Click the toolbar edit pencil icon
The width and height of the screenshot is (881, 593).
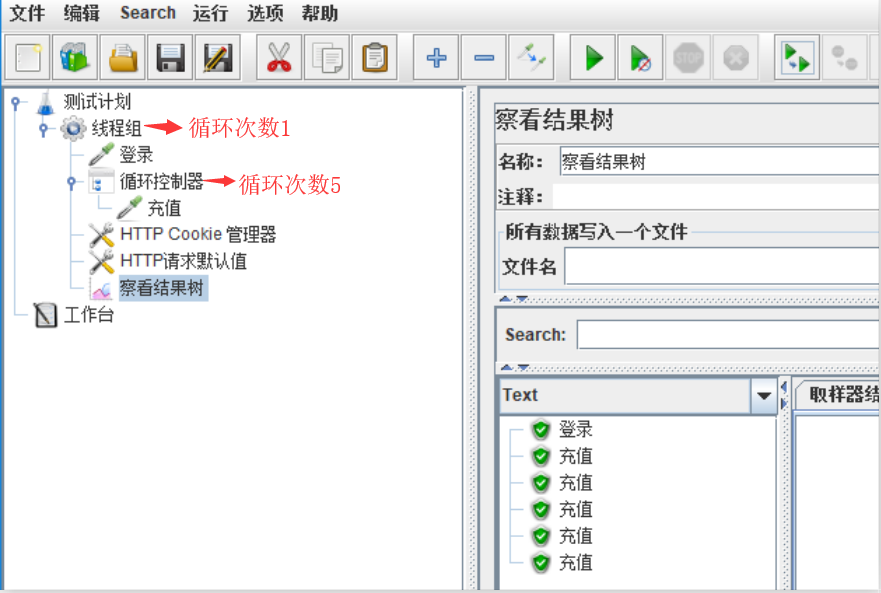point(218,57)
